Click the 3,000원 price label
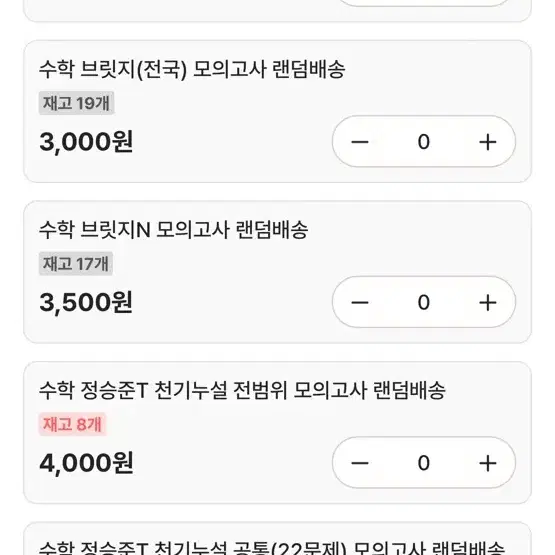 coord(86,142)
